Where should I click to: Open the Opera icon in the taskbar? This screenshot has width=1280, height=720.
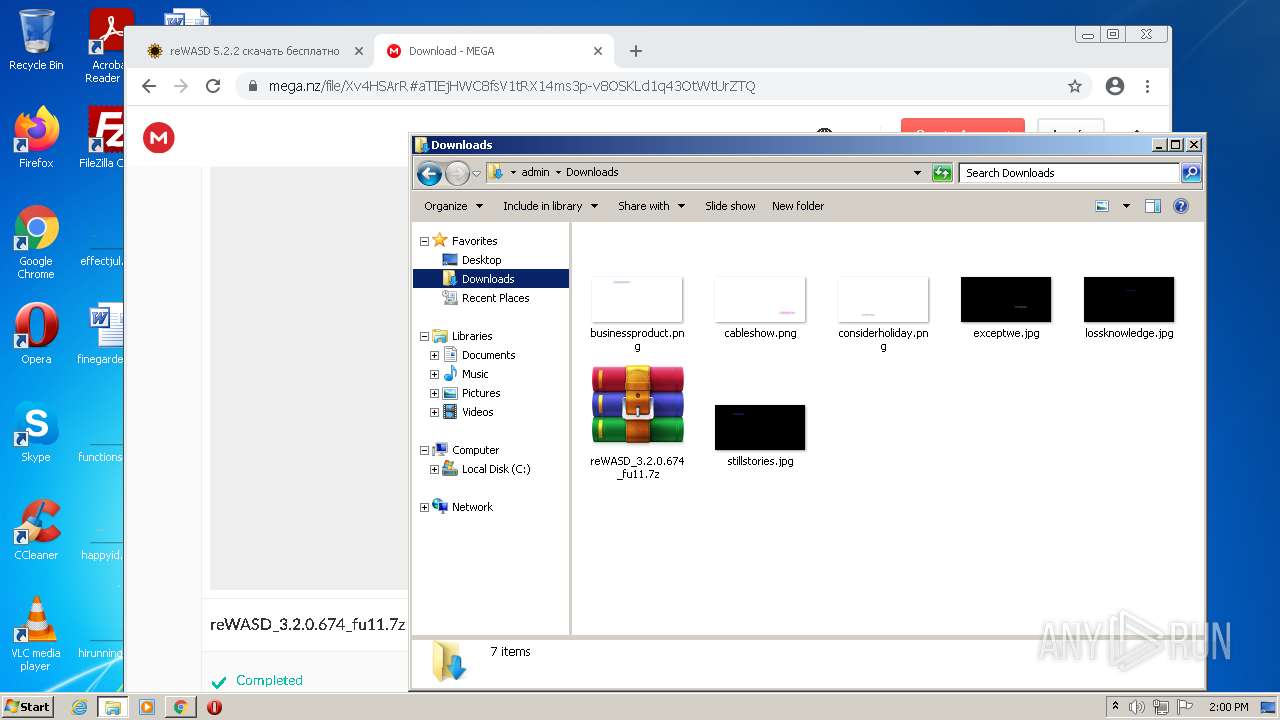214,707
